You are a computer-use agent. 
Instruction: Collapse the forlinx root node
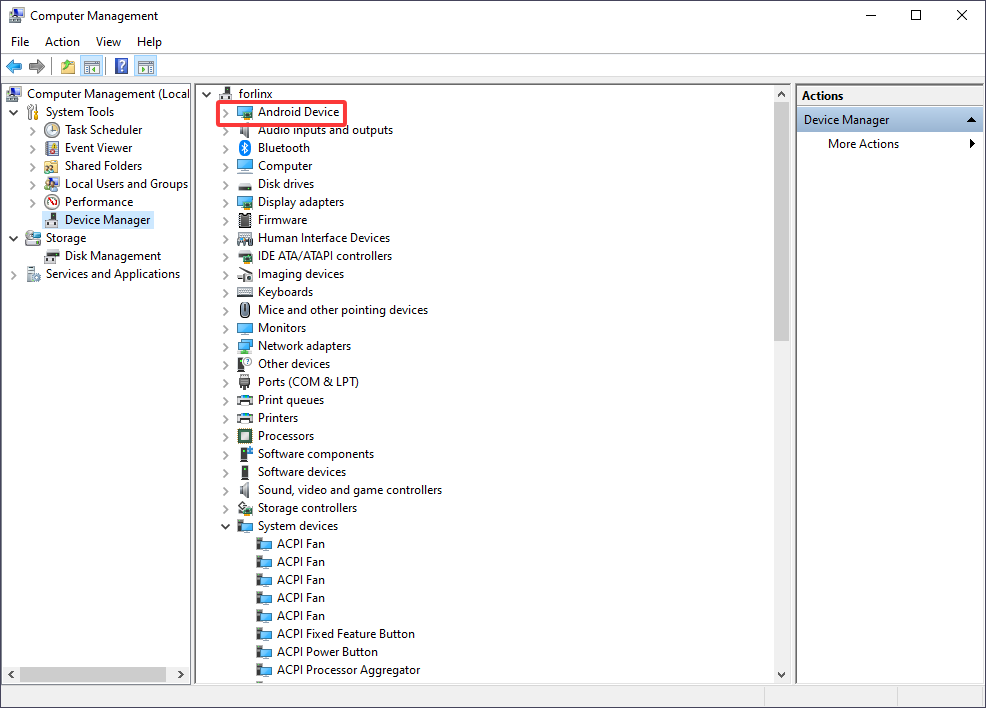coord(206,94)
